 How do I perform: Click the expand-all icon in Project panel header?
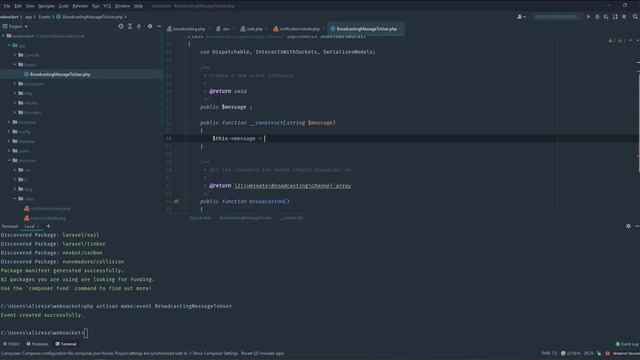point(130,26)
